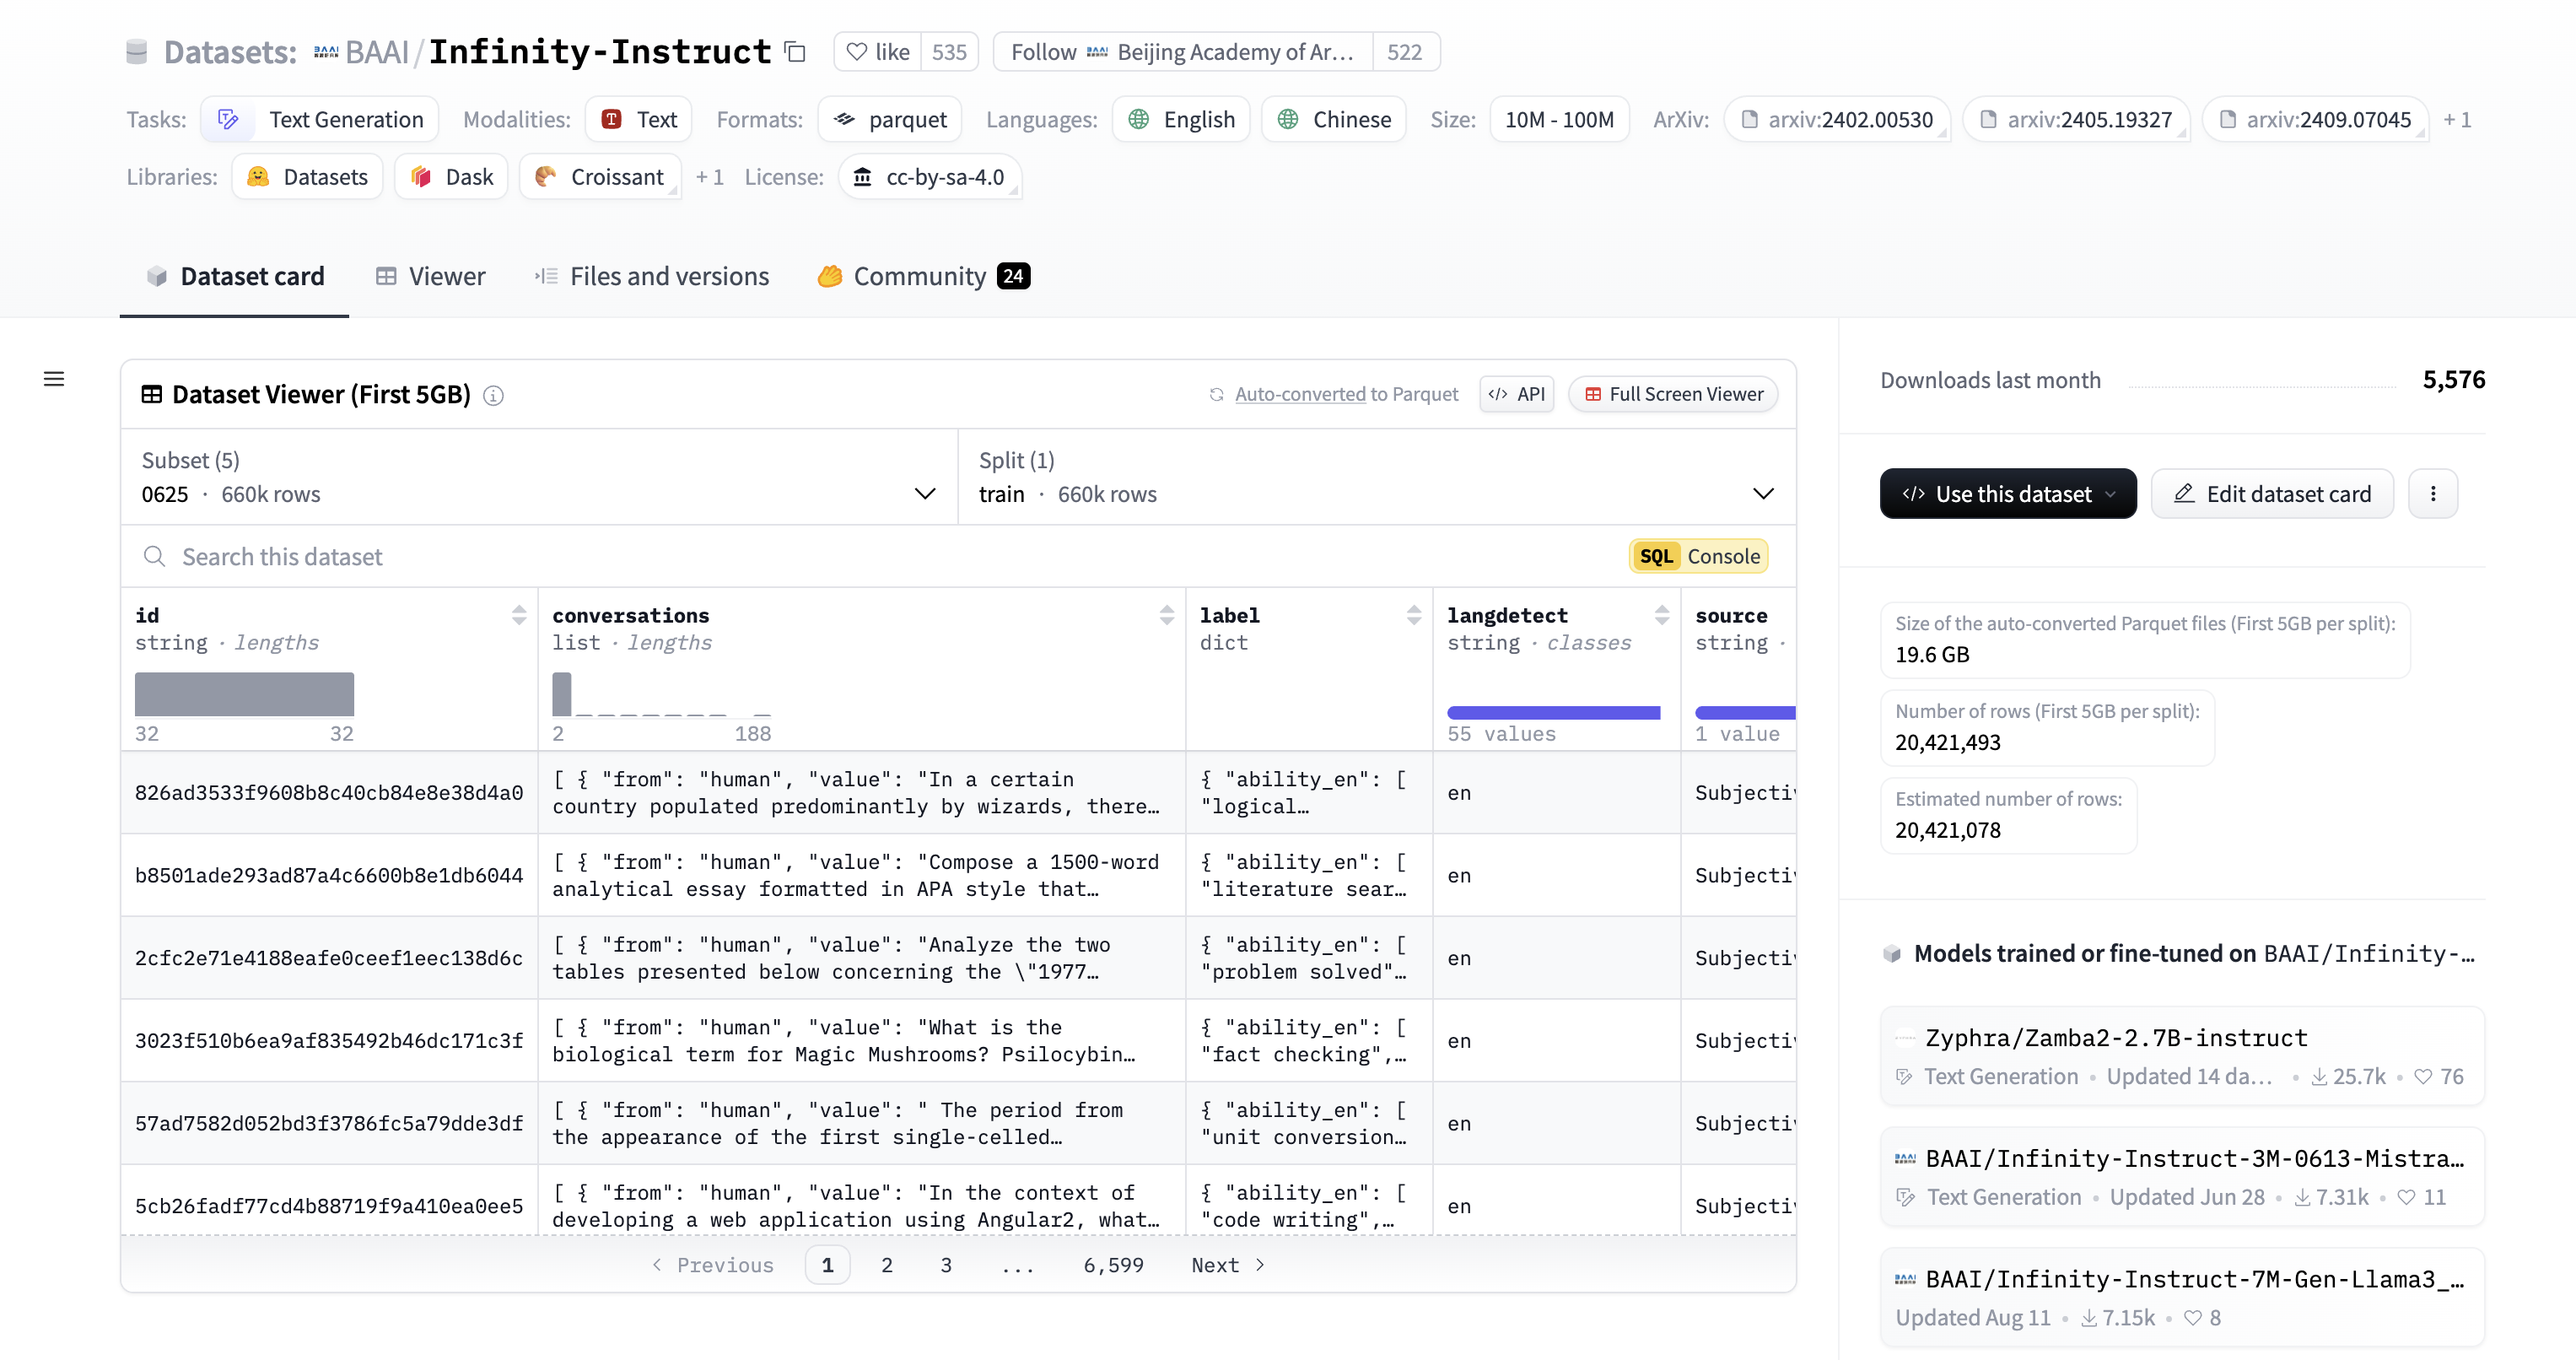Open the 'Analyze the two tables' conversation cell
This screenshot has height=1360, width=2576.
861,958
